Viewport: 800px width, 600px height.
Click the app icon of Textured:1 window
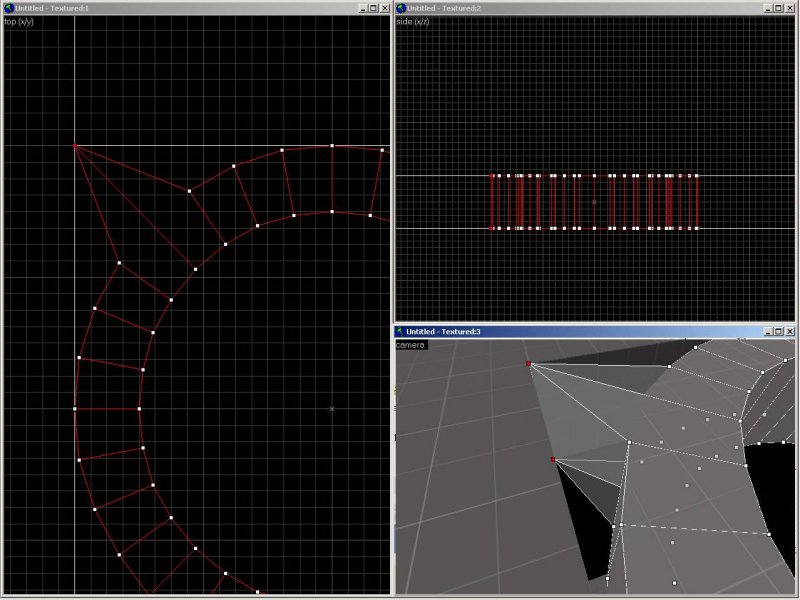(x=8, y=8)
